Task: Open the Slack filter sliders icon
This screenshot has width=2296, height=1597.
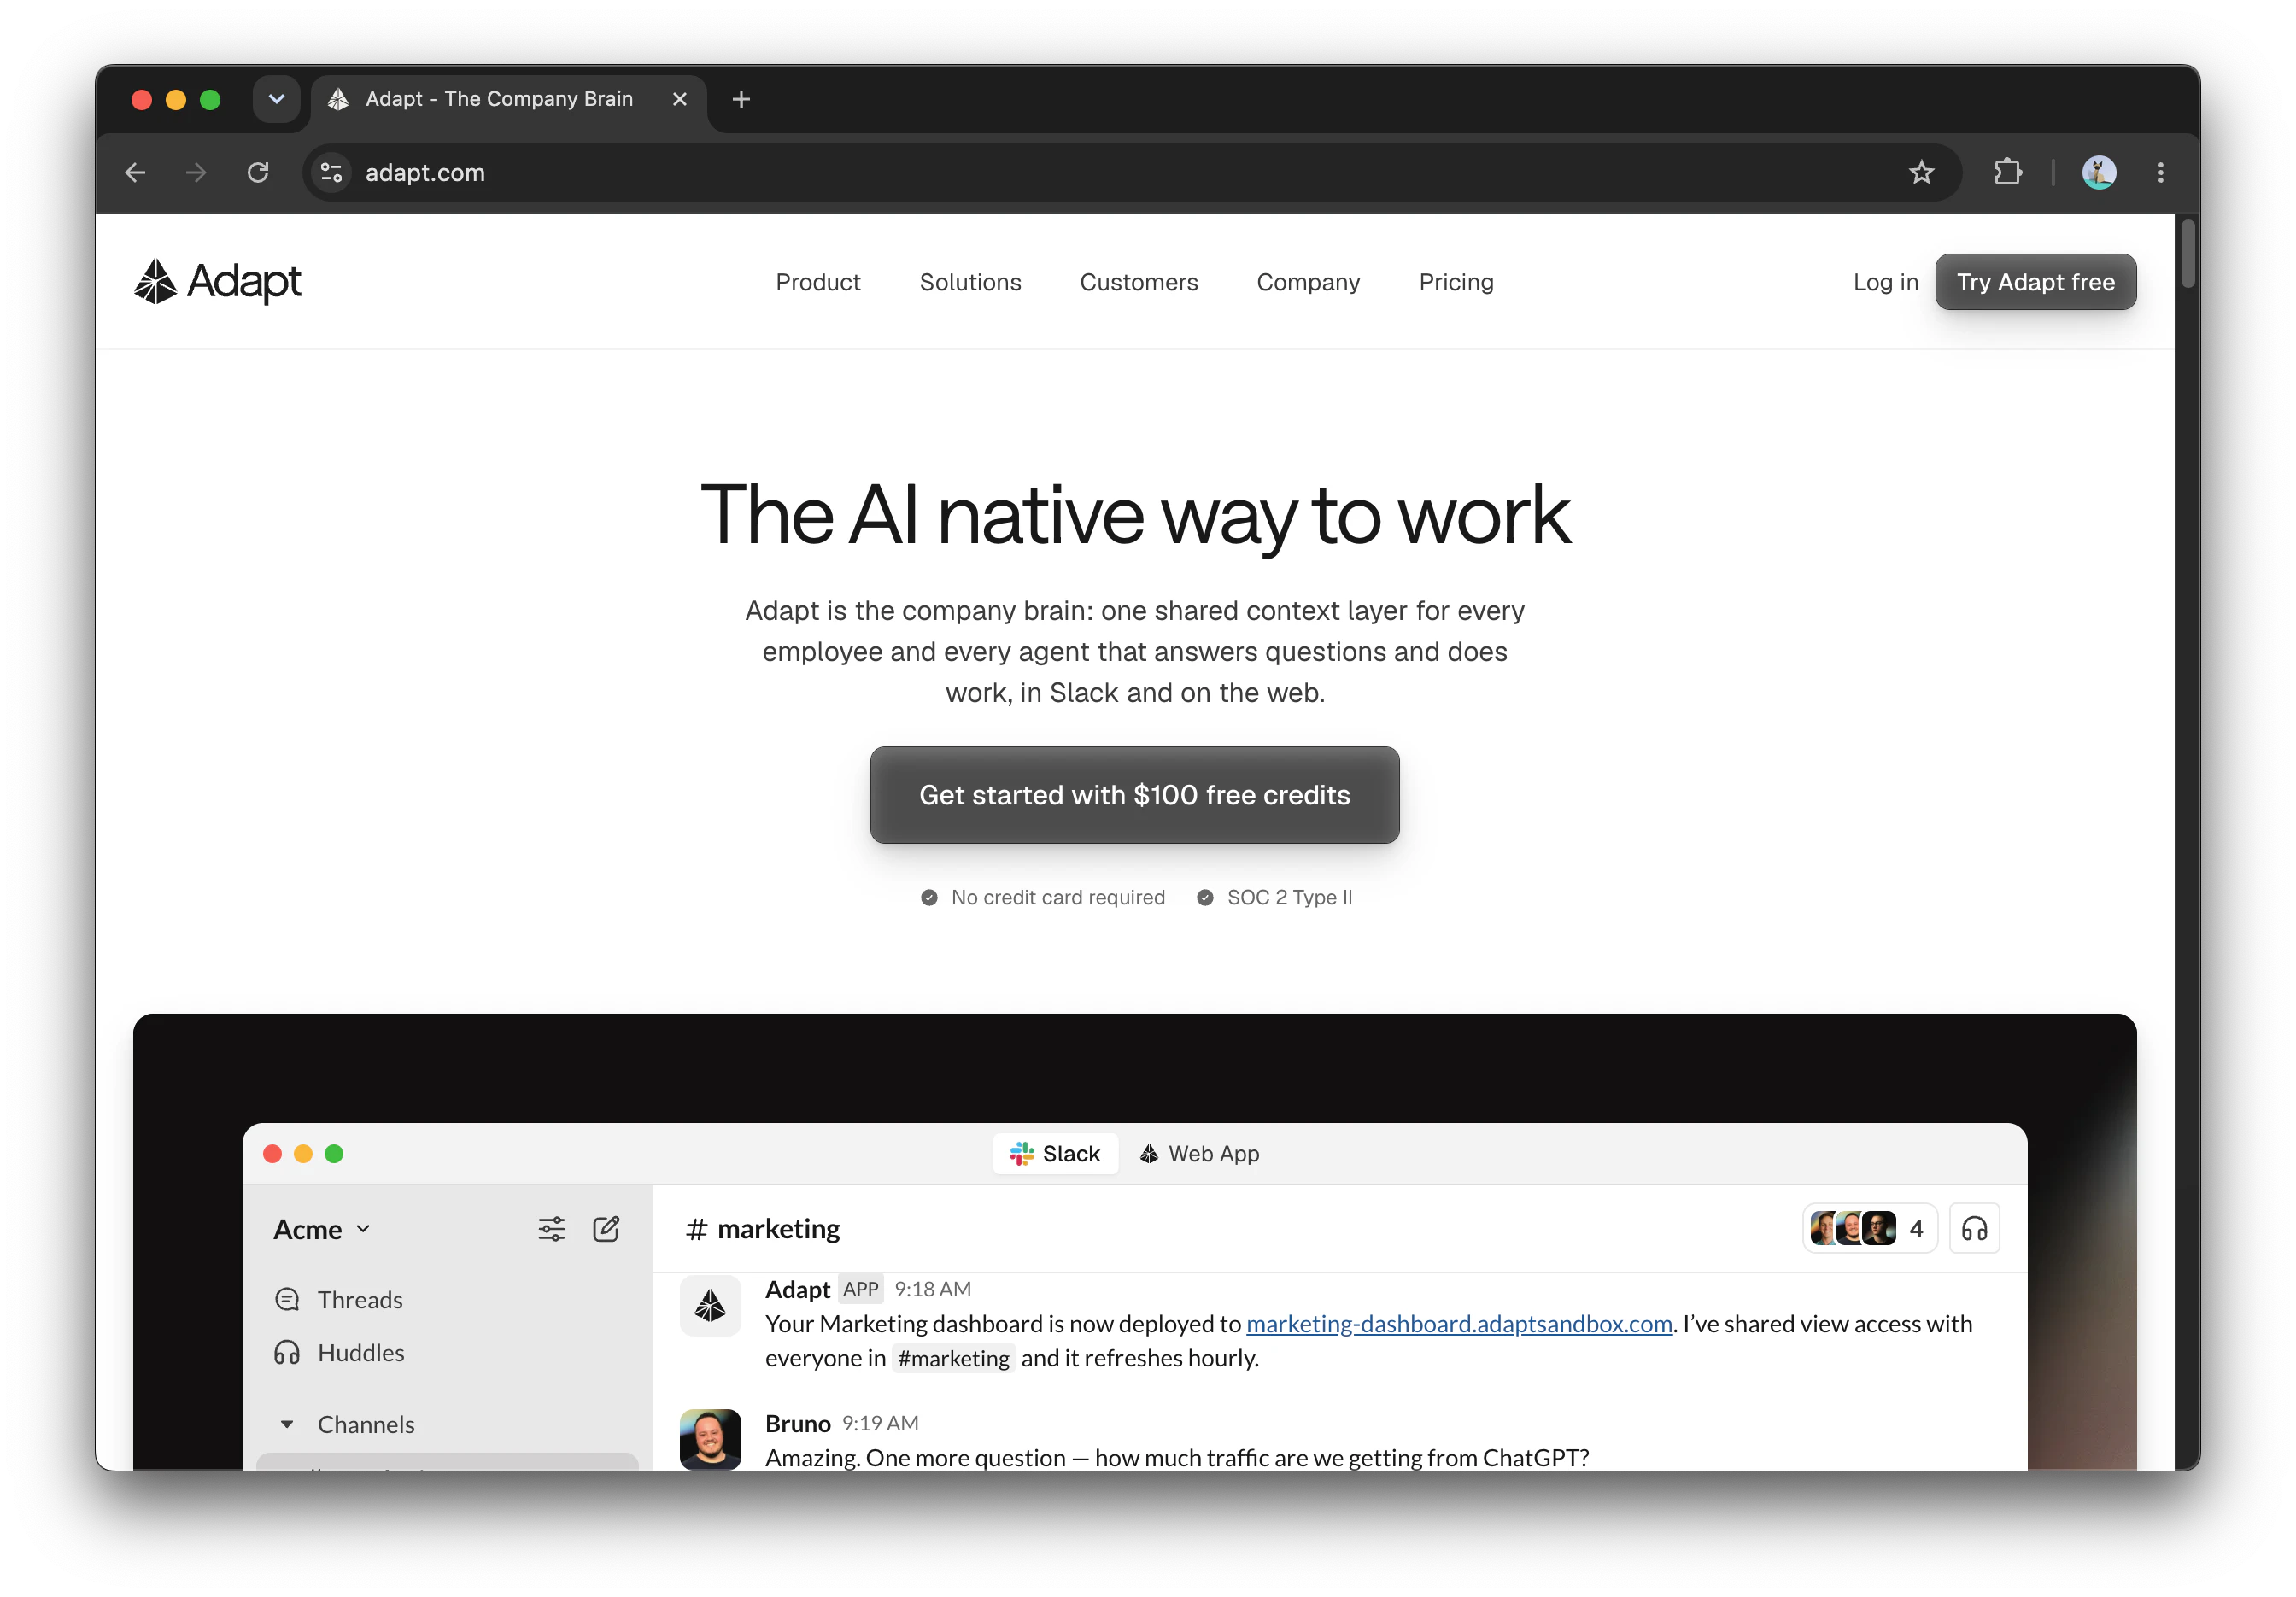Action: click(551, 1229)
